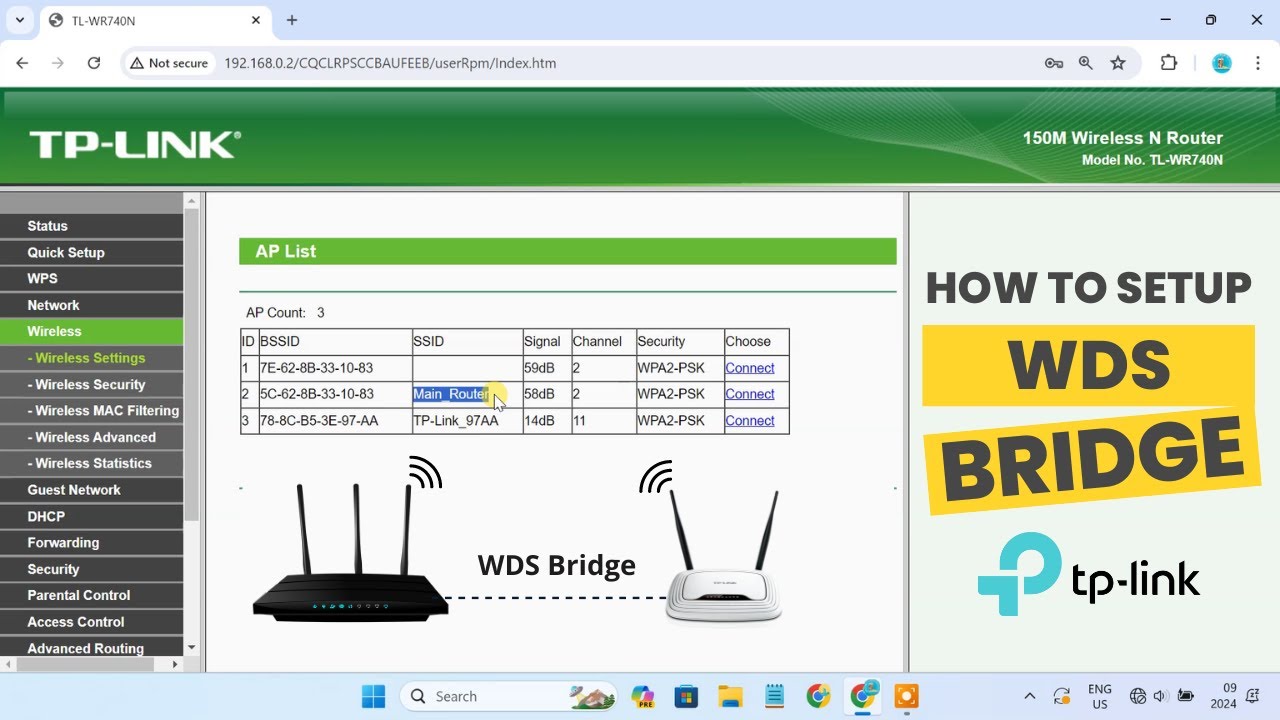Open Access Control menu
The width and height of the screenshot is (1280, 720).
click(x=91, y=622)
